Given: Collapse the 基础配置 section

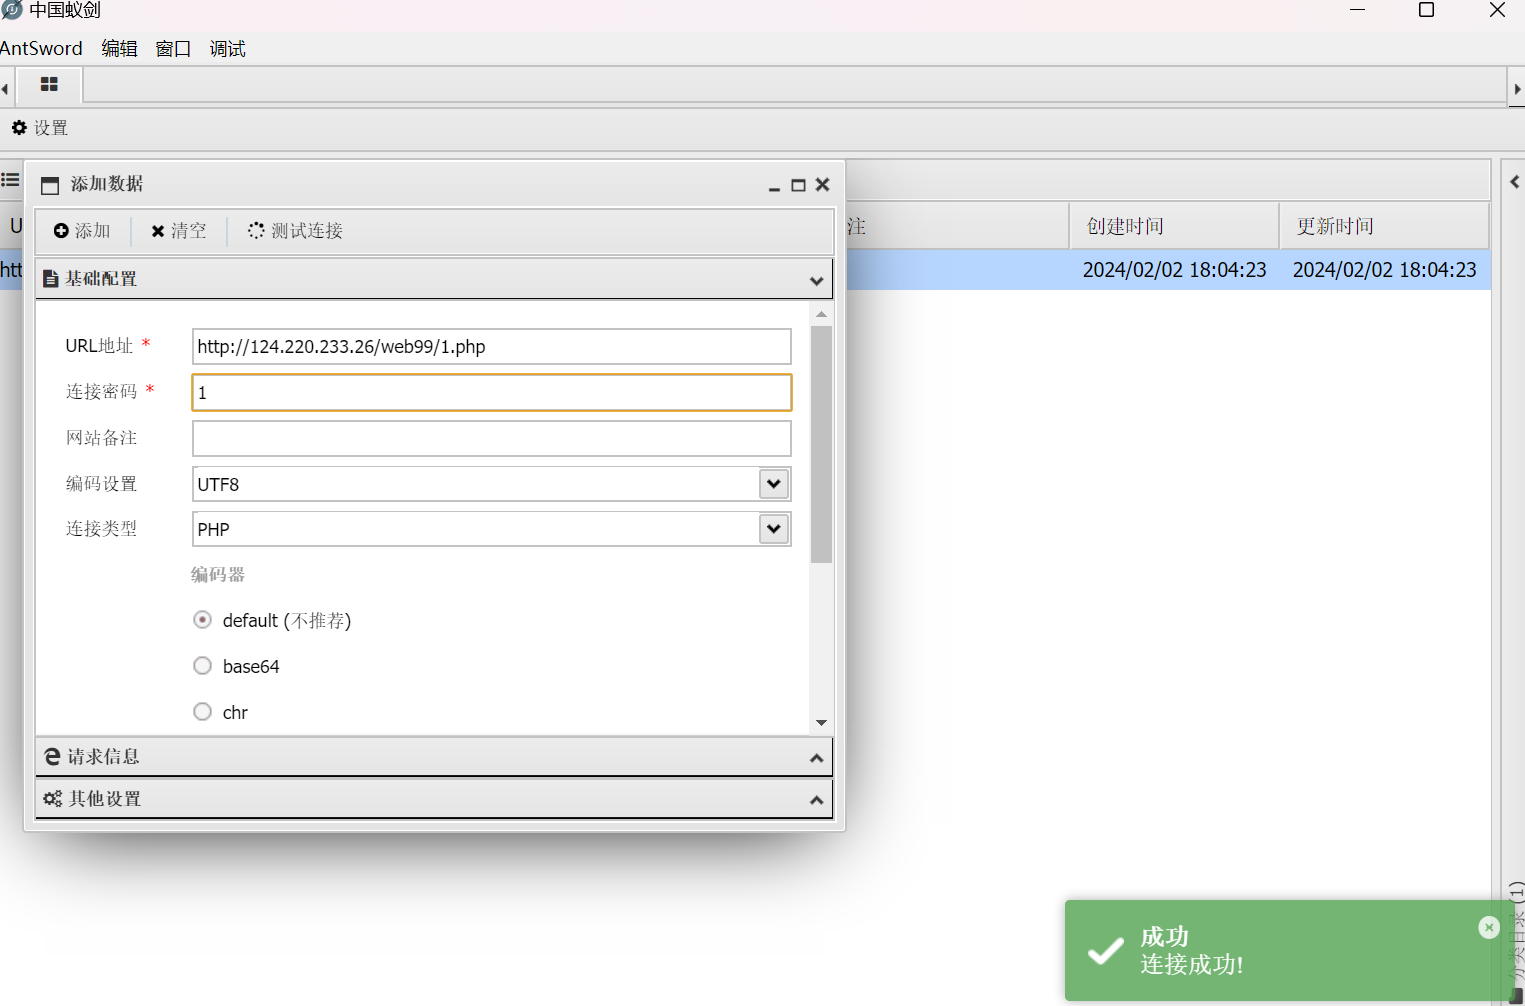Looking at the screenshot, I should click(817, 279).
